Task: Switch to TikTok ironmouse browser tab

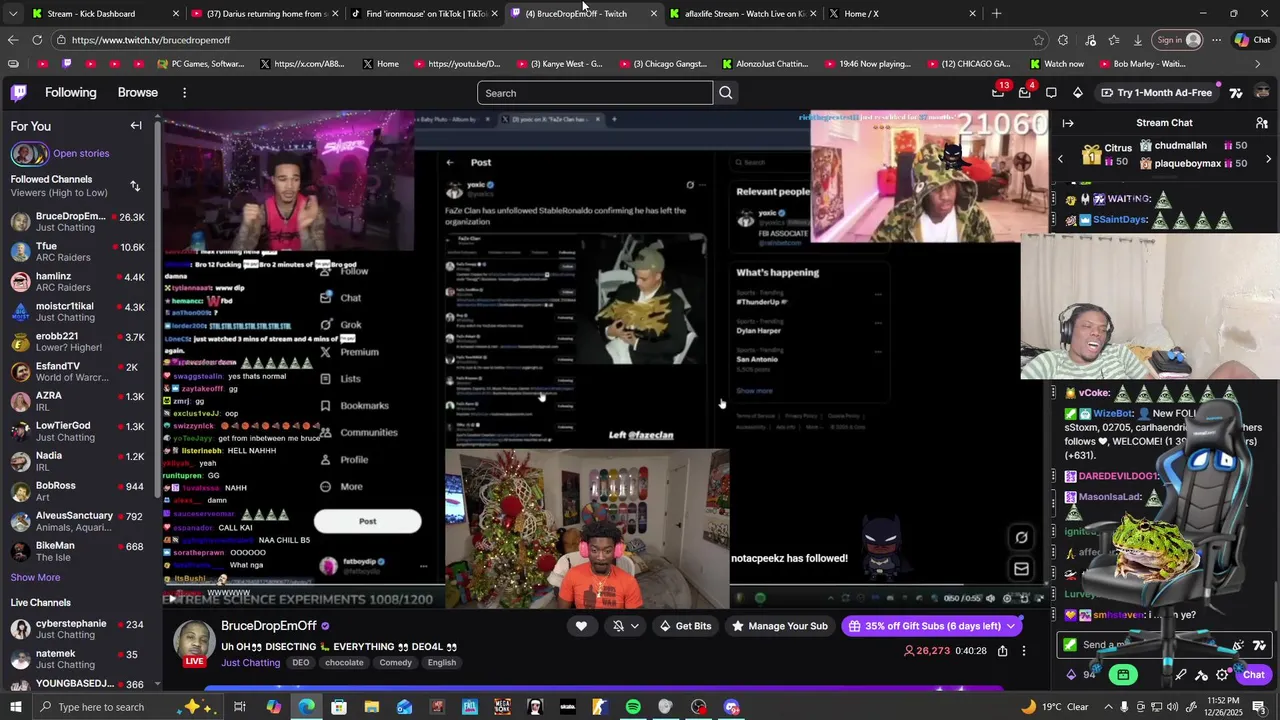Action: [x=425, y=13]
